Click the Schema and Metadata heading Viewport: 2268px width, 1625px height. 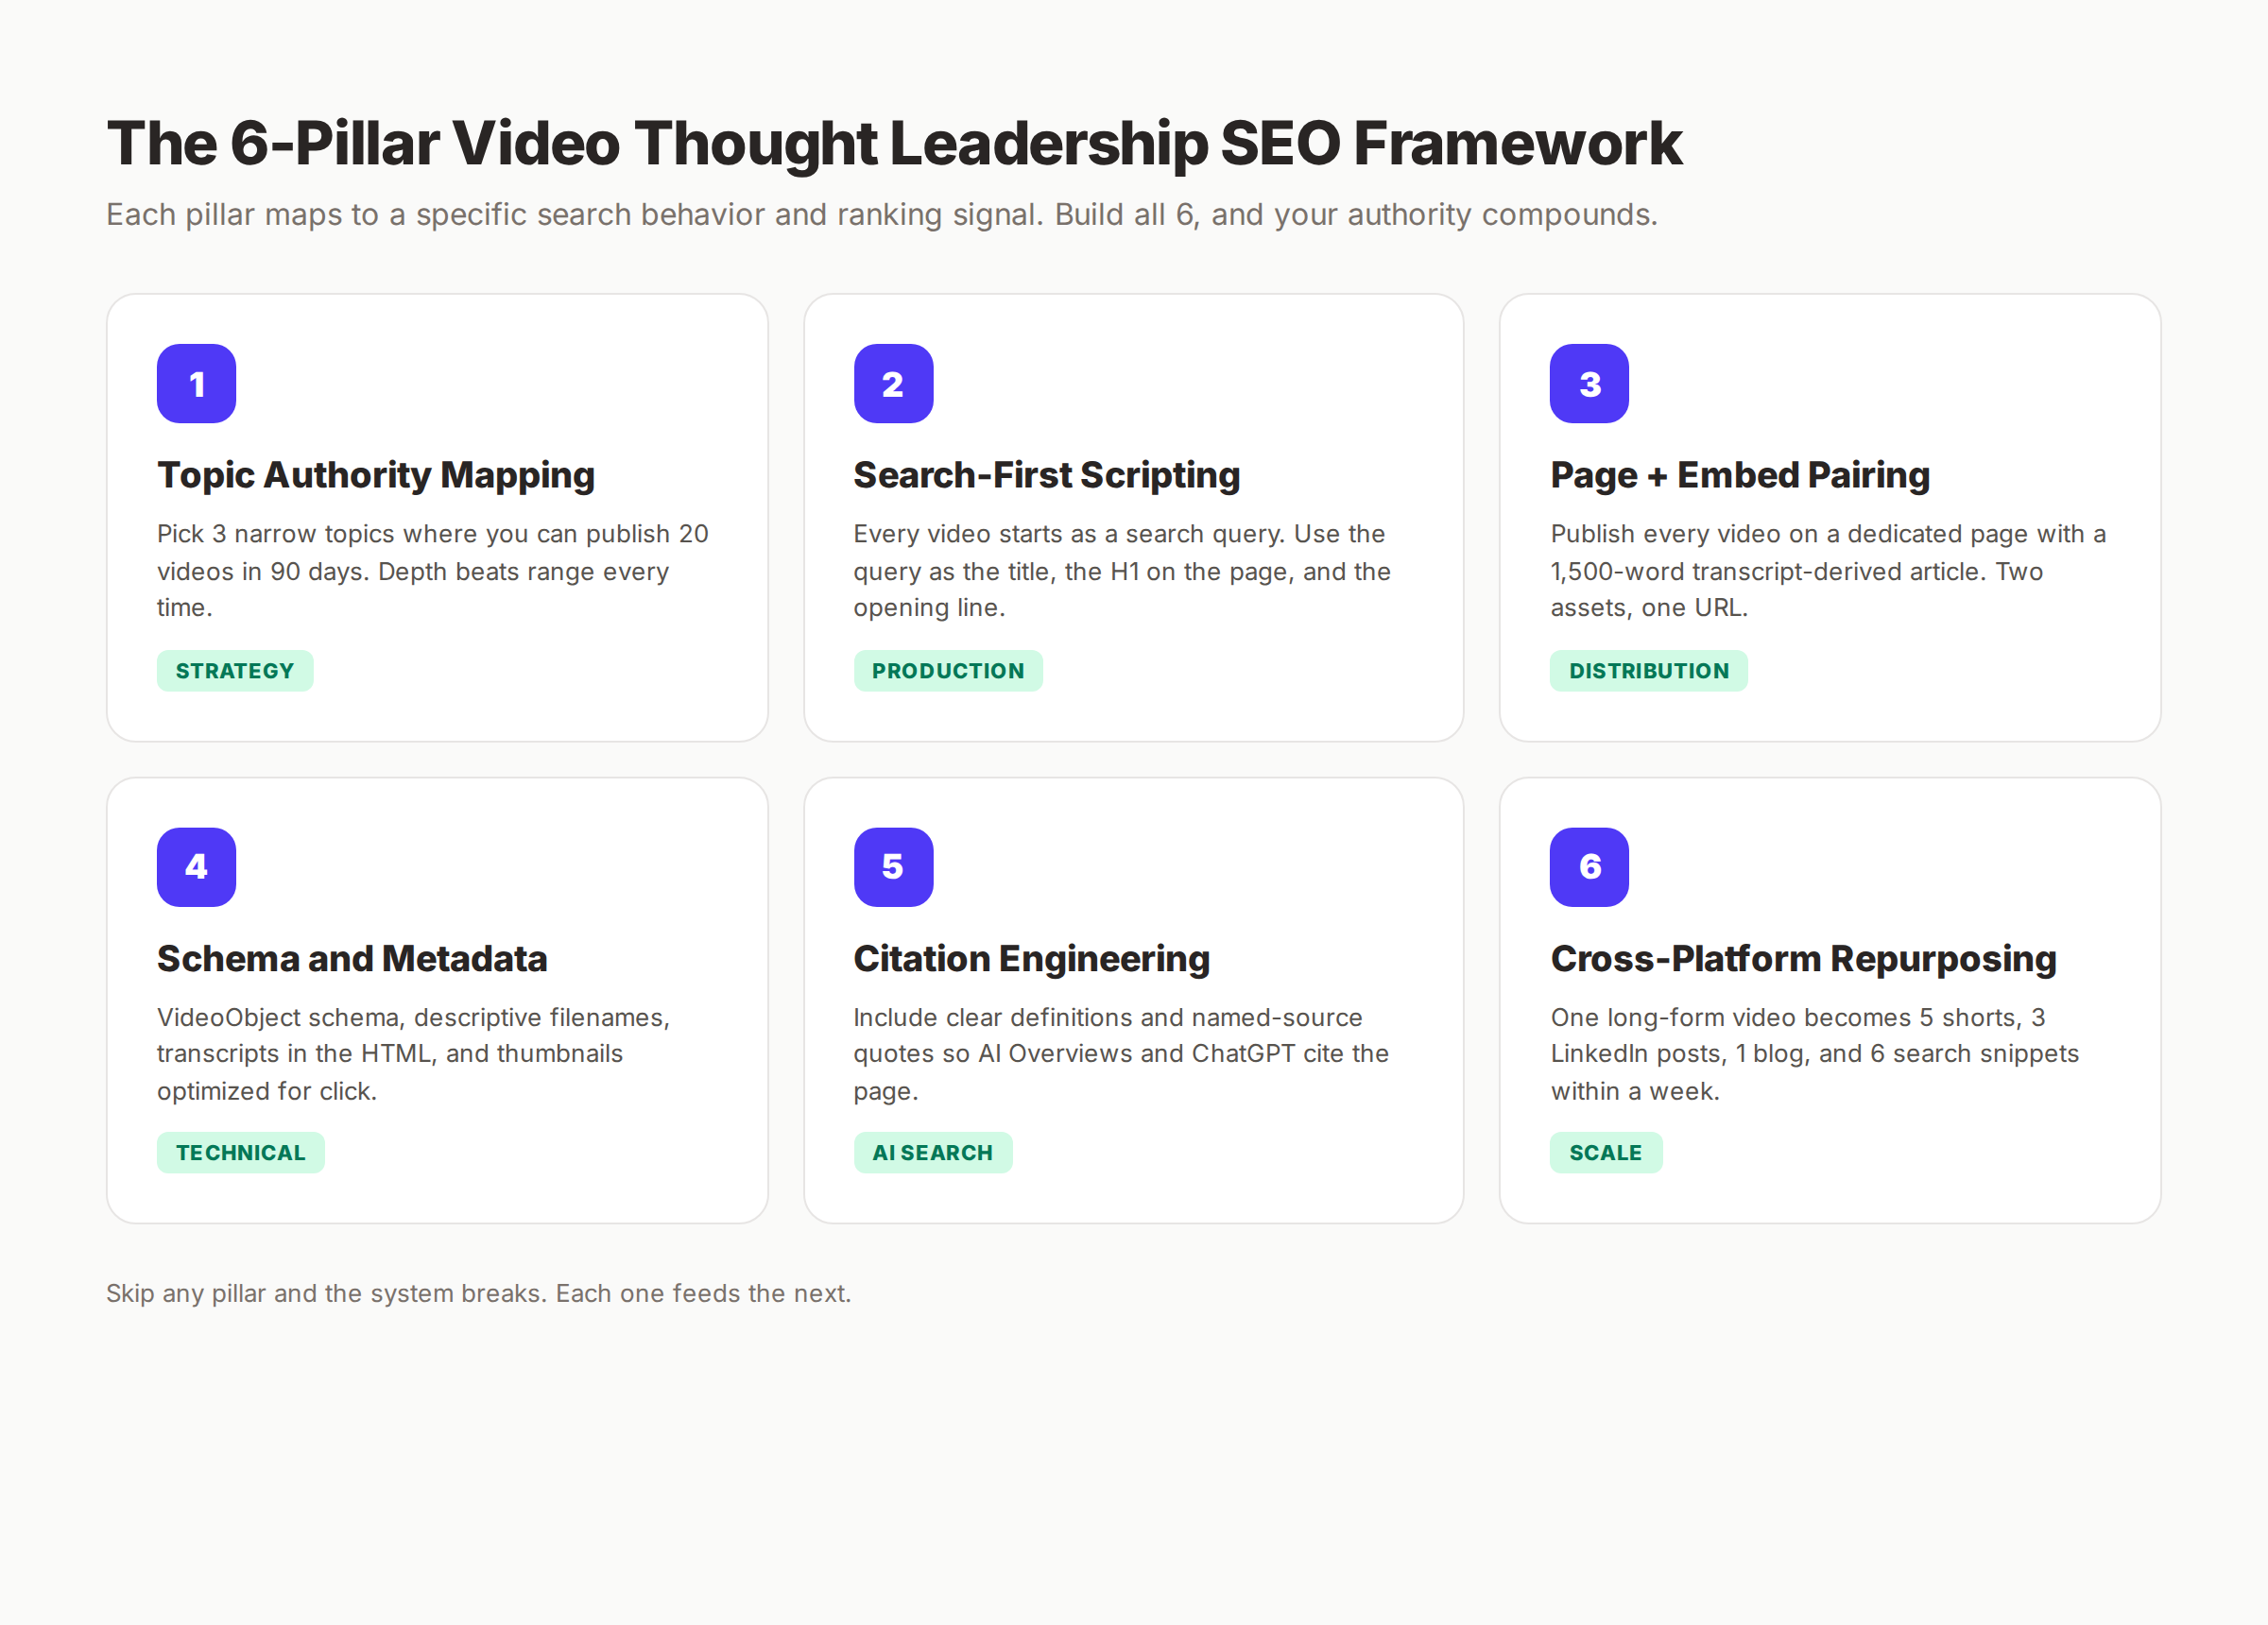pos(352,959)
